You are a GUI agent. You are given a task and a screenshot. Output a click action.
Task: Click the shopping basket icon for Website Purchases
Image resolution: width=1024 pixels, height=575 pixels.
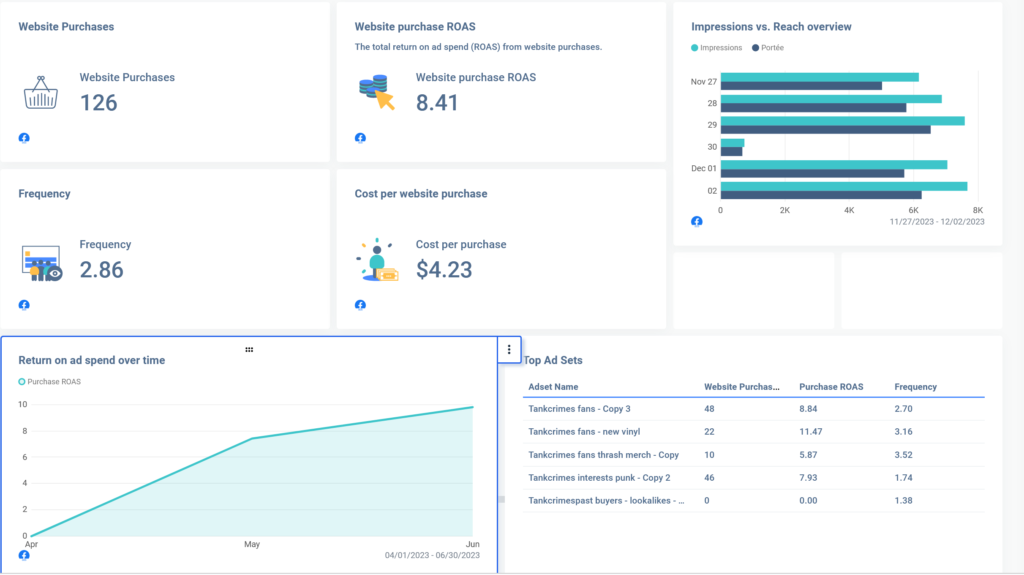coord(41,95)
